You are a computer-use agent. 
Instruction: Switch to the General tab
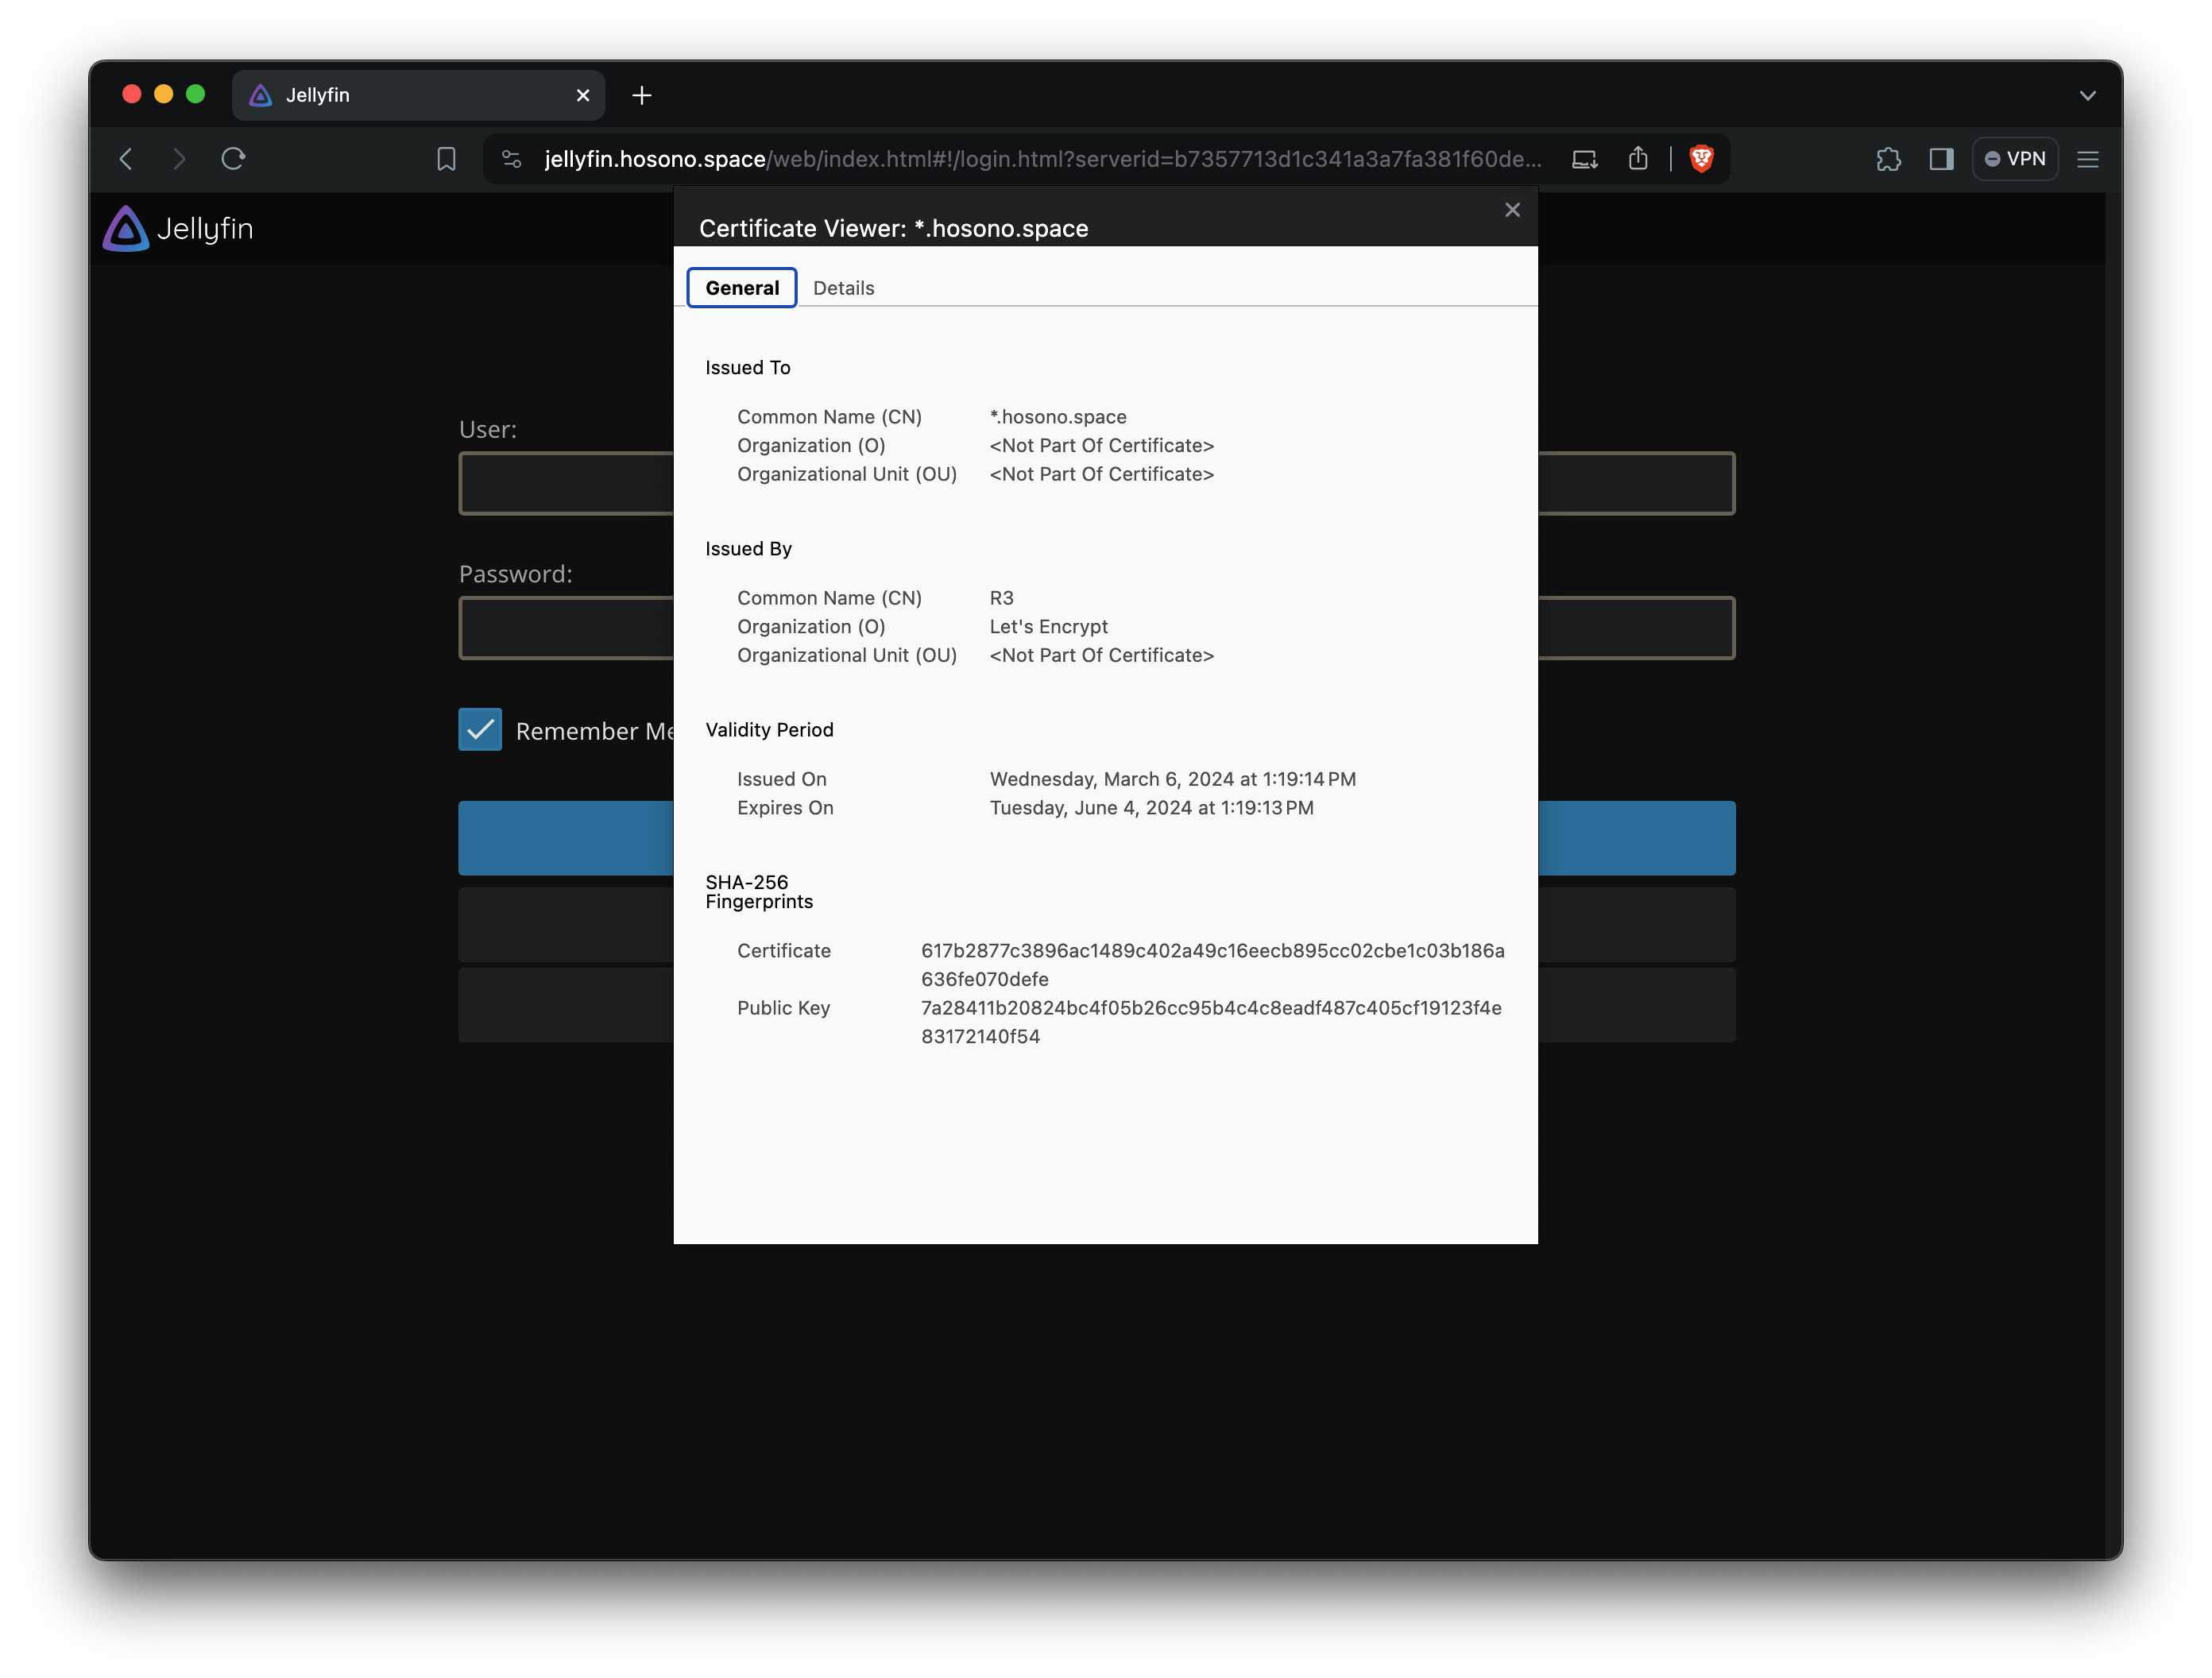(742, 288)
